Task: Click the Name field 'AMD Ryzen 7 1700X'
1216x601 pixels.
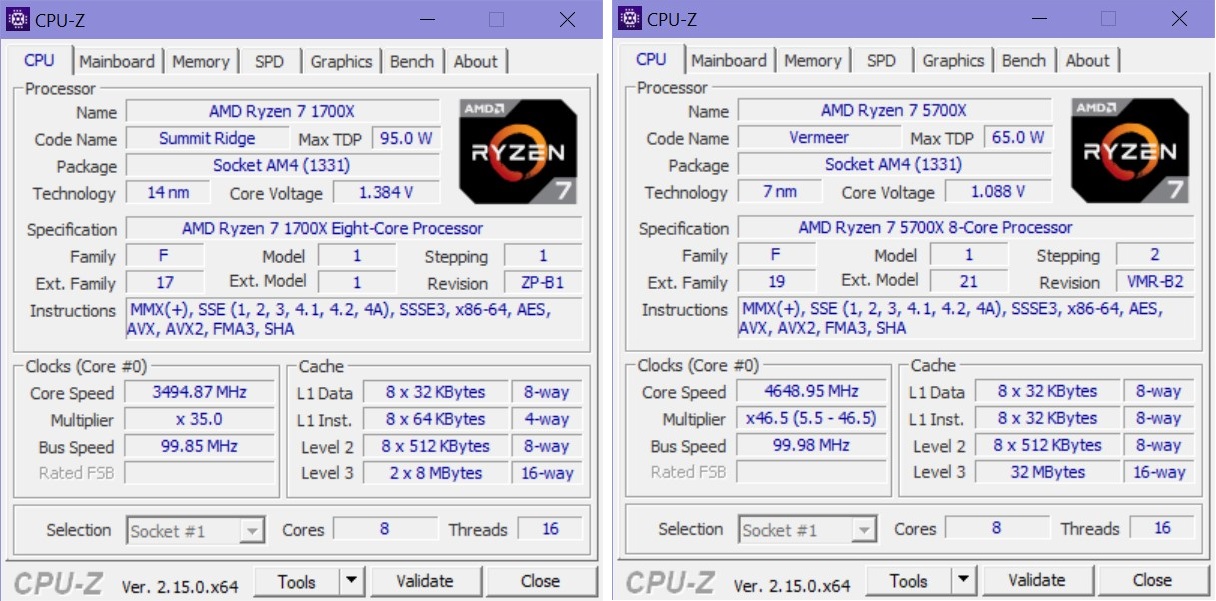Action: pyautogui.click(x=282, y=111)
